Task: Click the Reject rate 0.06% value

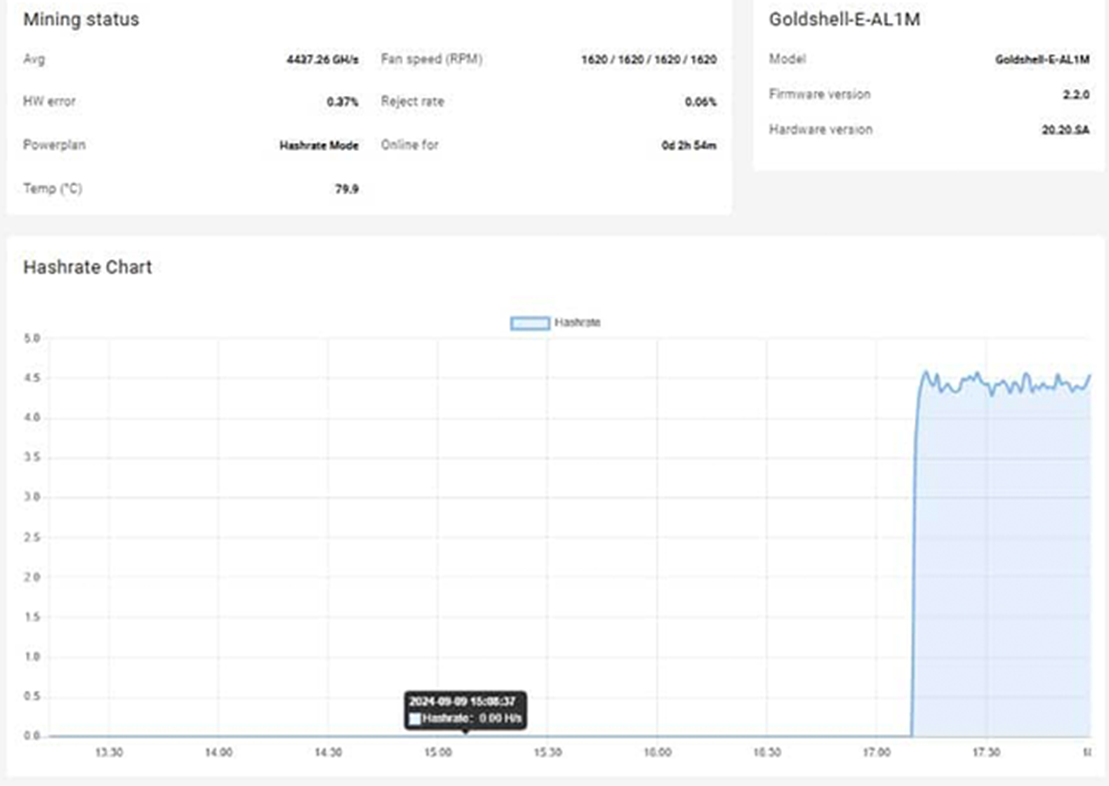Action: tap(700, 102)
